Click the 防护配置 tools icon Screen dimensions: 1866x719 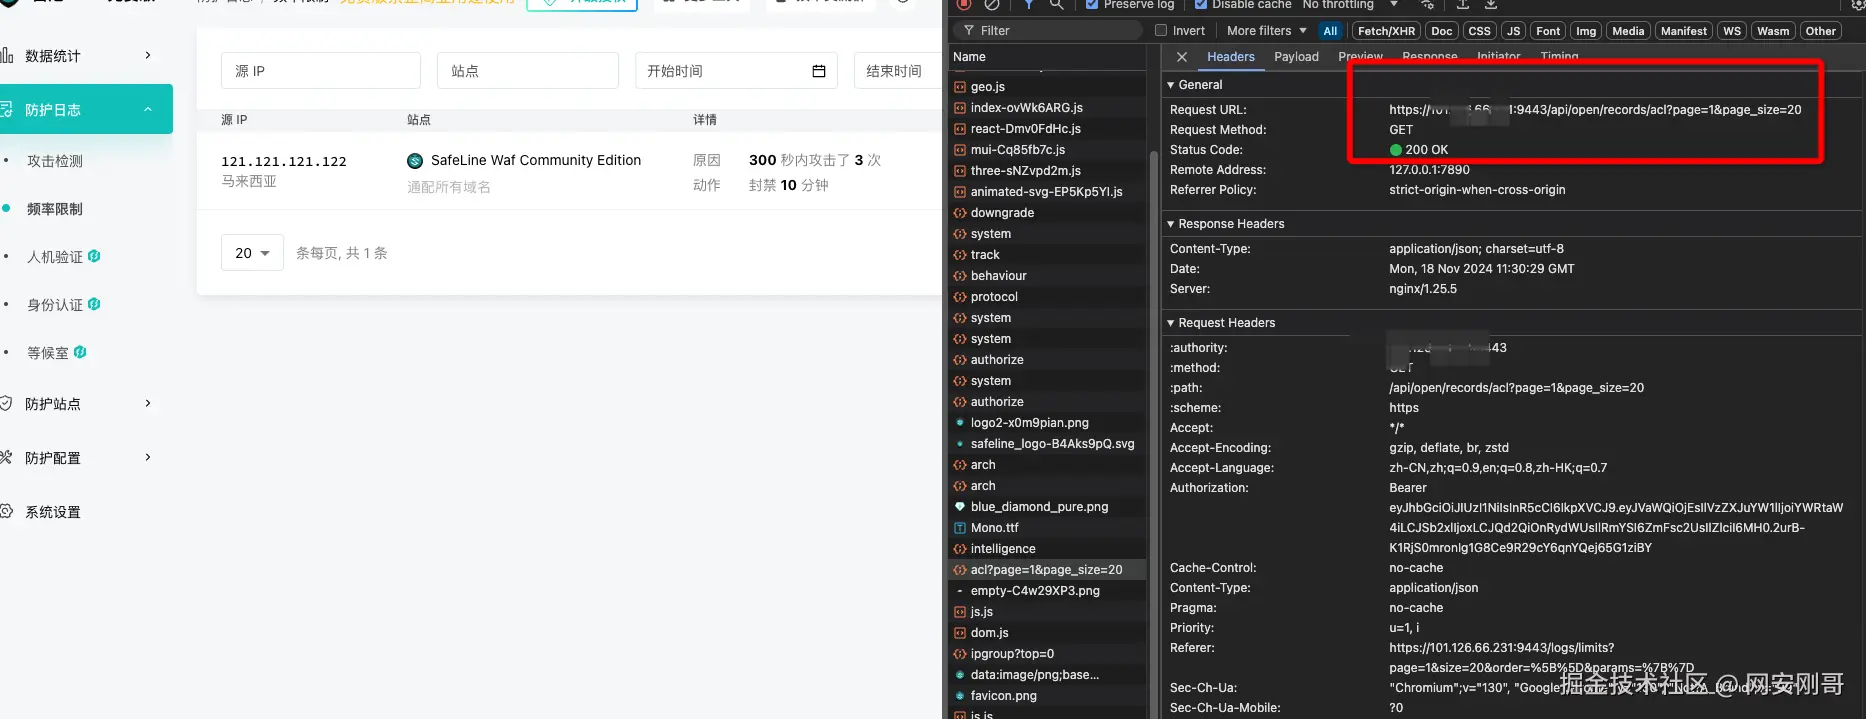6,458
